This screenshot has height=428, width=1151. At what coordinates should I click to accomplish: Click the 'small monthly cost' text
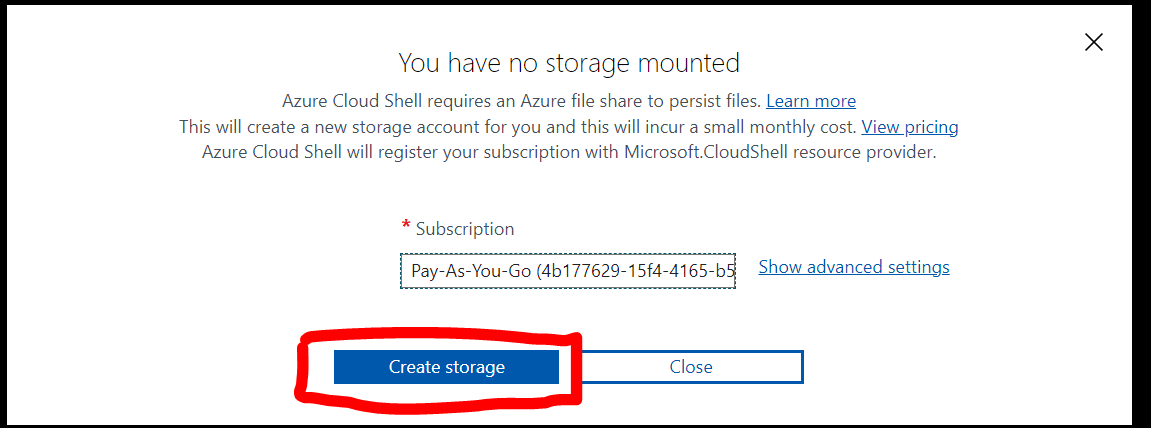[783, 127]
